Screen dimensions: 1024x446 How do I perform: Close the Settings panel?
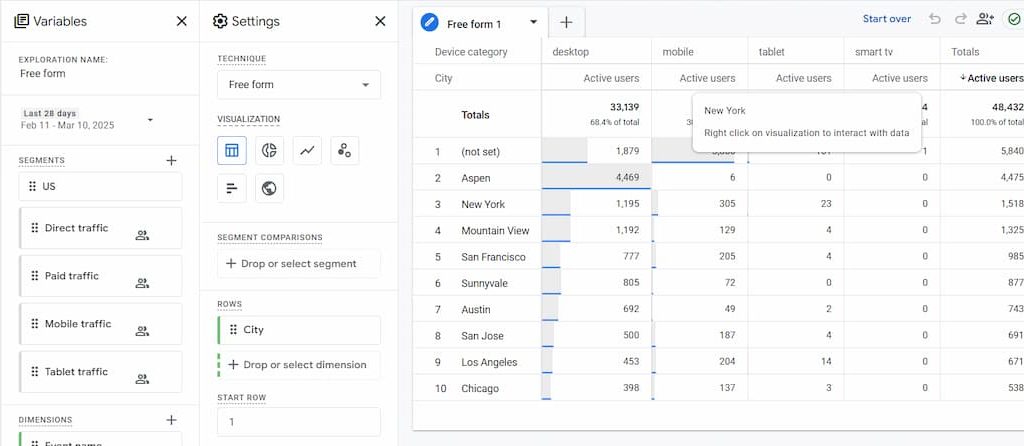click(380, 21)
